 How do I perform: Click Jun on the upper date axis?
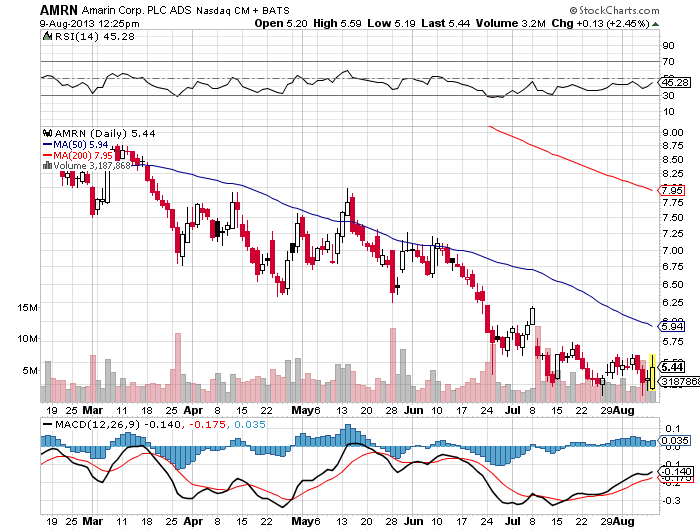(413, 410)
